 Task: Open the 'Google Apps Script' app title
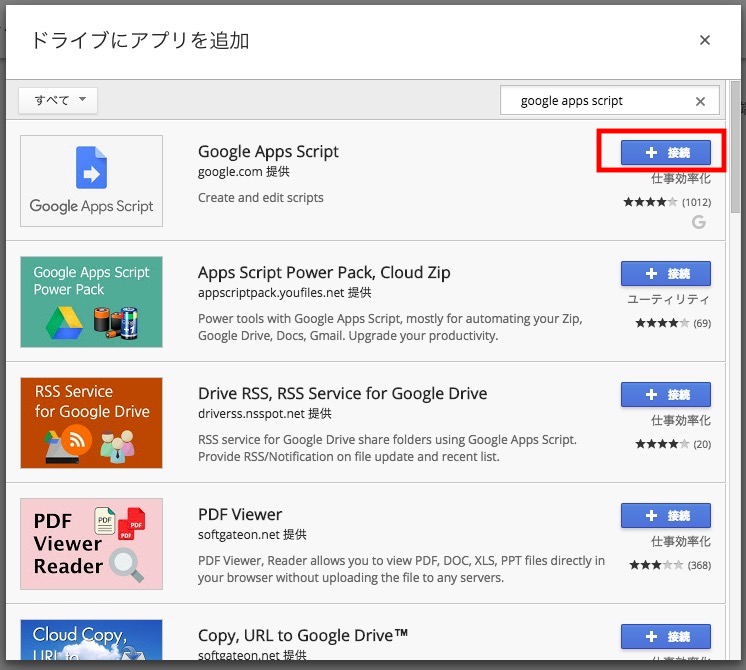point(268,152)
